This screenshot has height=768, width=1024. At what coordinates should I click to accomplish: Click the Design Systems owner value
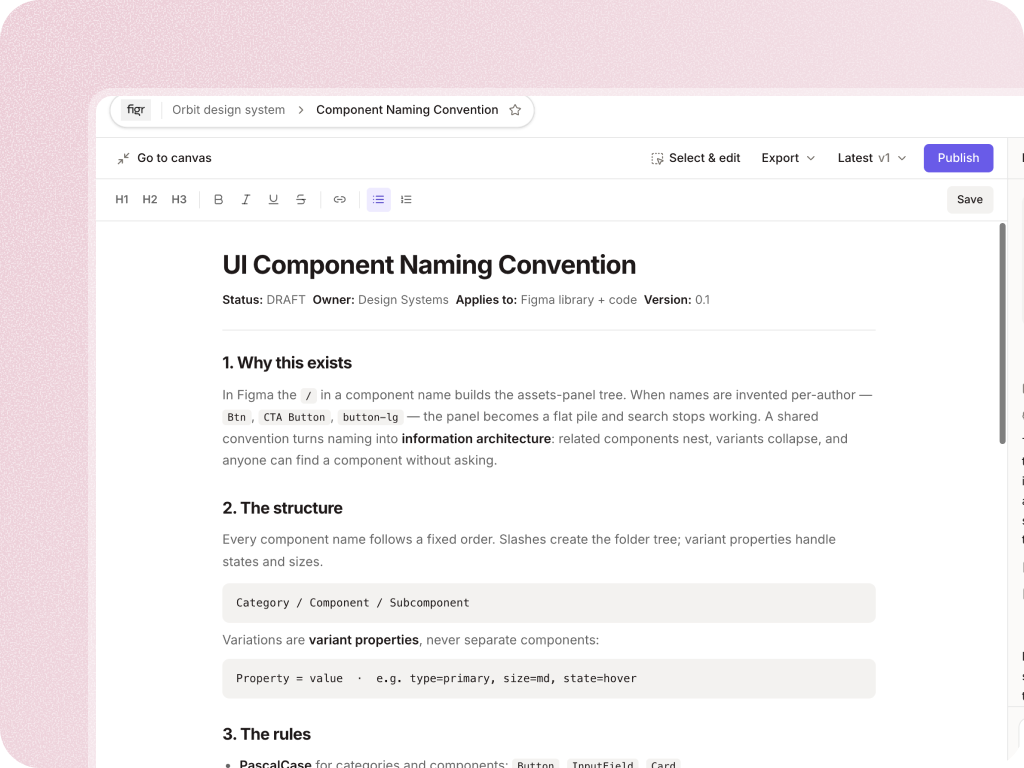point(403,300)
